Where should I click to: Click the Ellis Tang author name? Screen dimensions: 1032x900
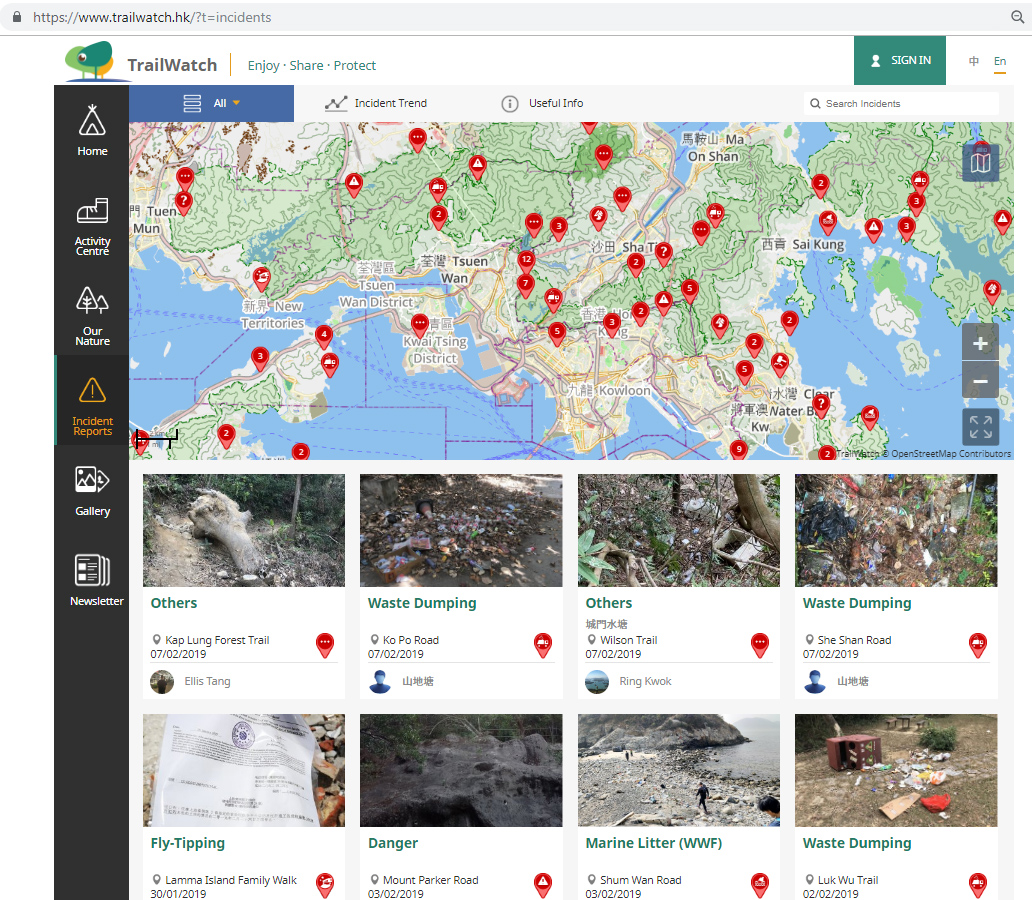pos(207,681)
